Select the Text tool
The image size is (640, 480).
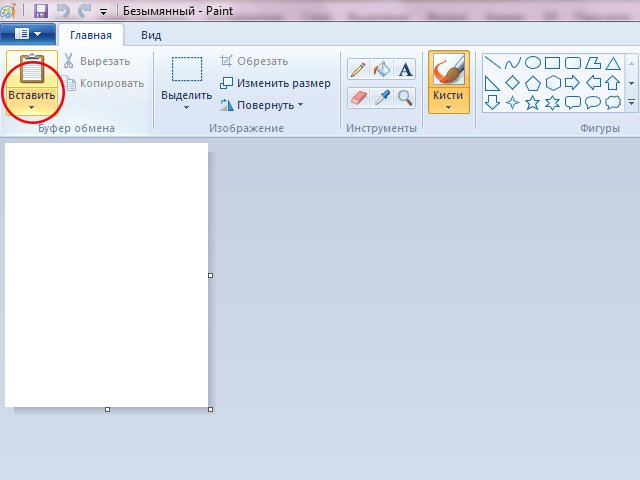tap(405, 69)
